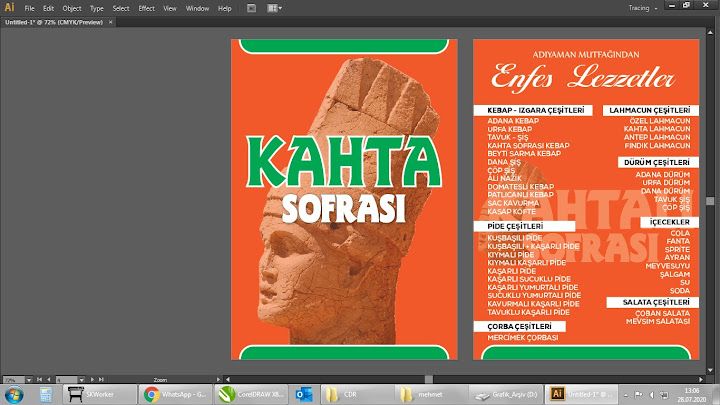Viewport: 720px width, 405px height.
Task: Switch to the CorelDRAW taskbar window
Action: pyautogui.click(x=251, y=394)
